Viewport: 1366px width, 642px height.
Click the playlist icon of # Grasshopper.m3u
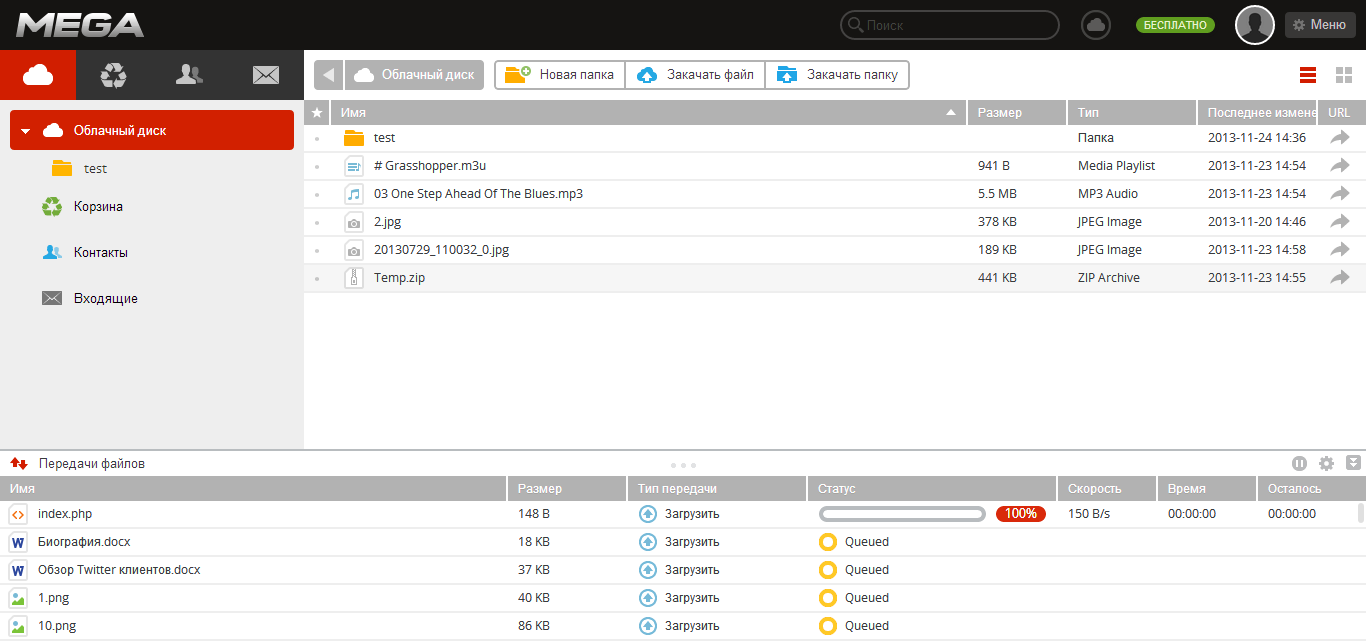pyautogui.click(x=354, y=166)
